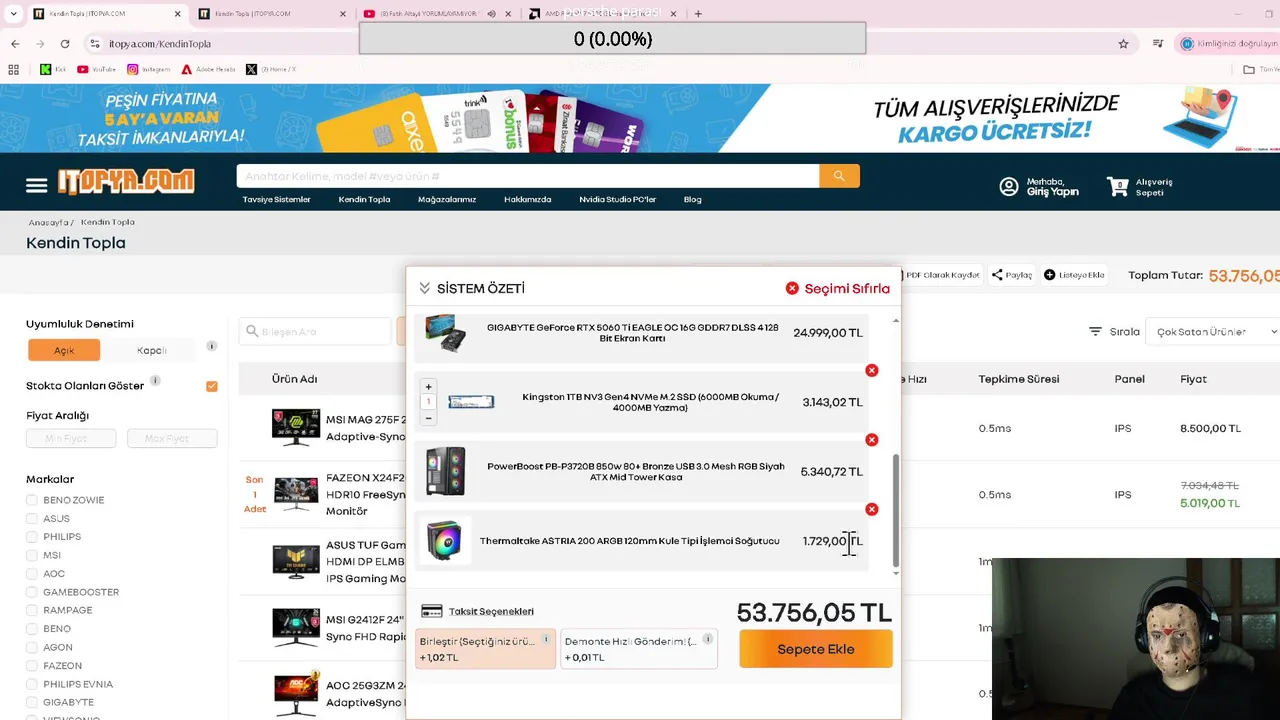Open the Nvidia Studio PC'ler menu item
Screen dimensions: 1280x720
click(618, 199)
